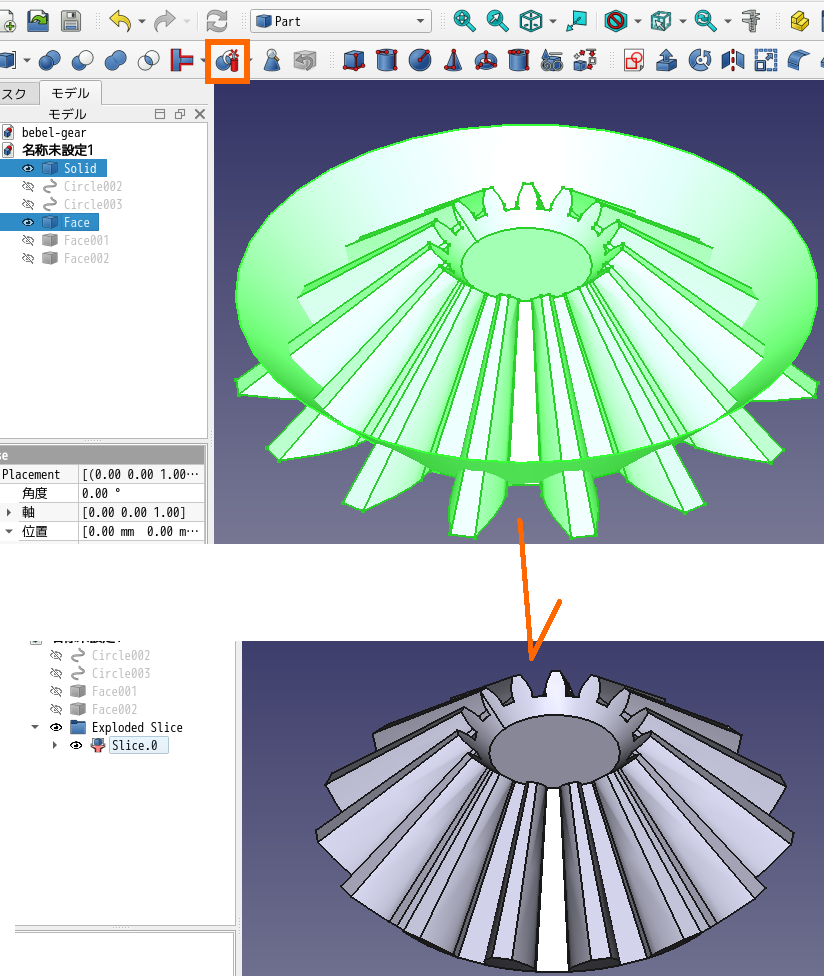Click the torus primitive icon
The image size is (824, 976).
[x=485, y=61]
